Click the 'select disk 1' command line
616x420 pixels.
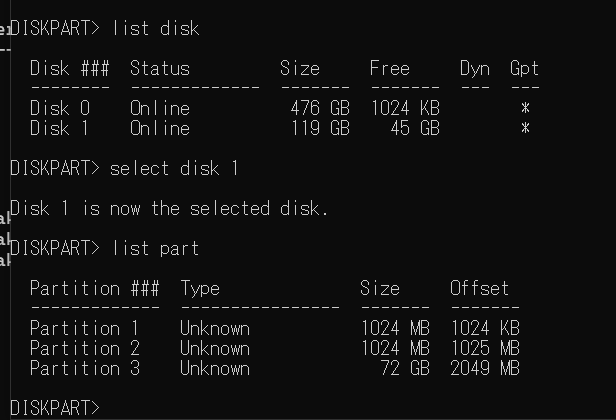[x=124, y=168]
